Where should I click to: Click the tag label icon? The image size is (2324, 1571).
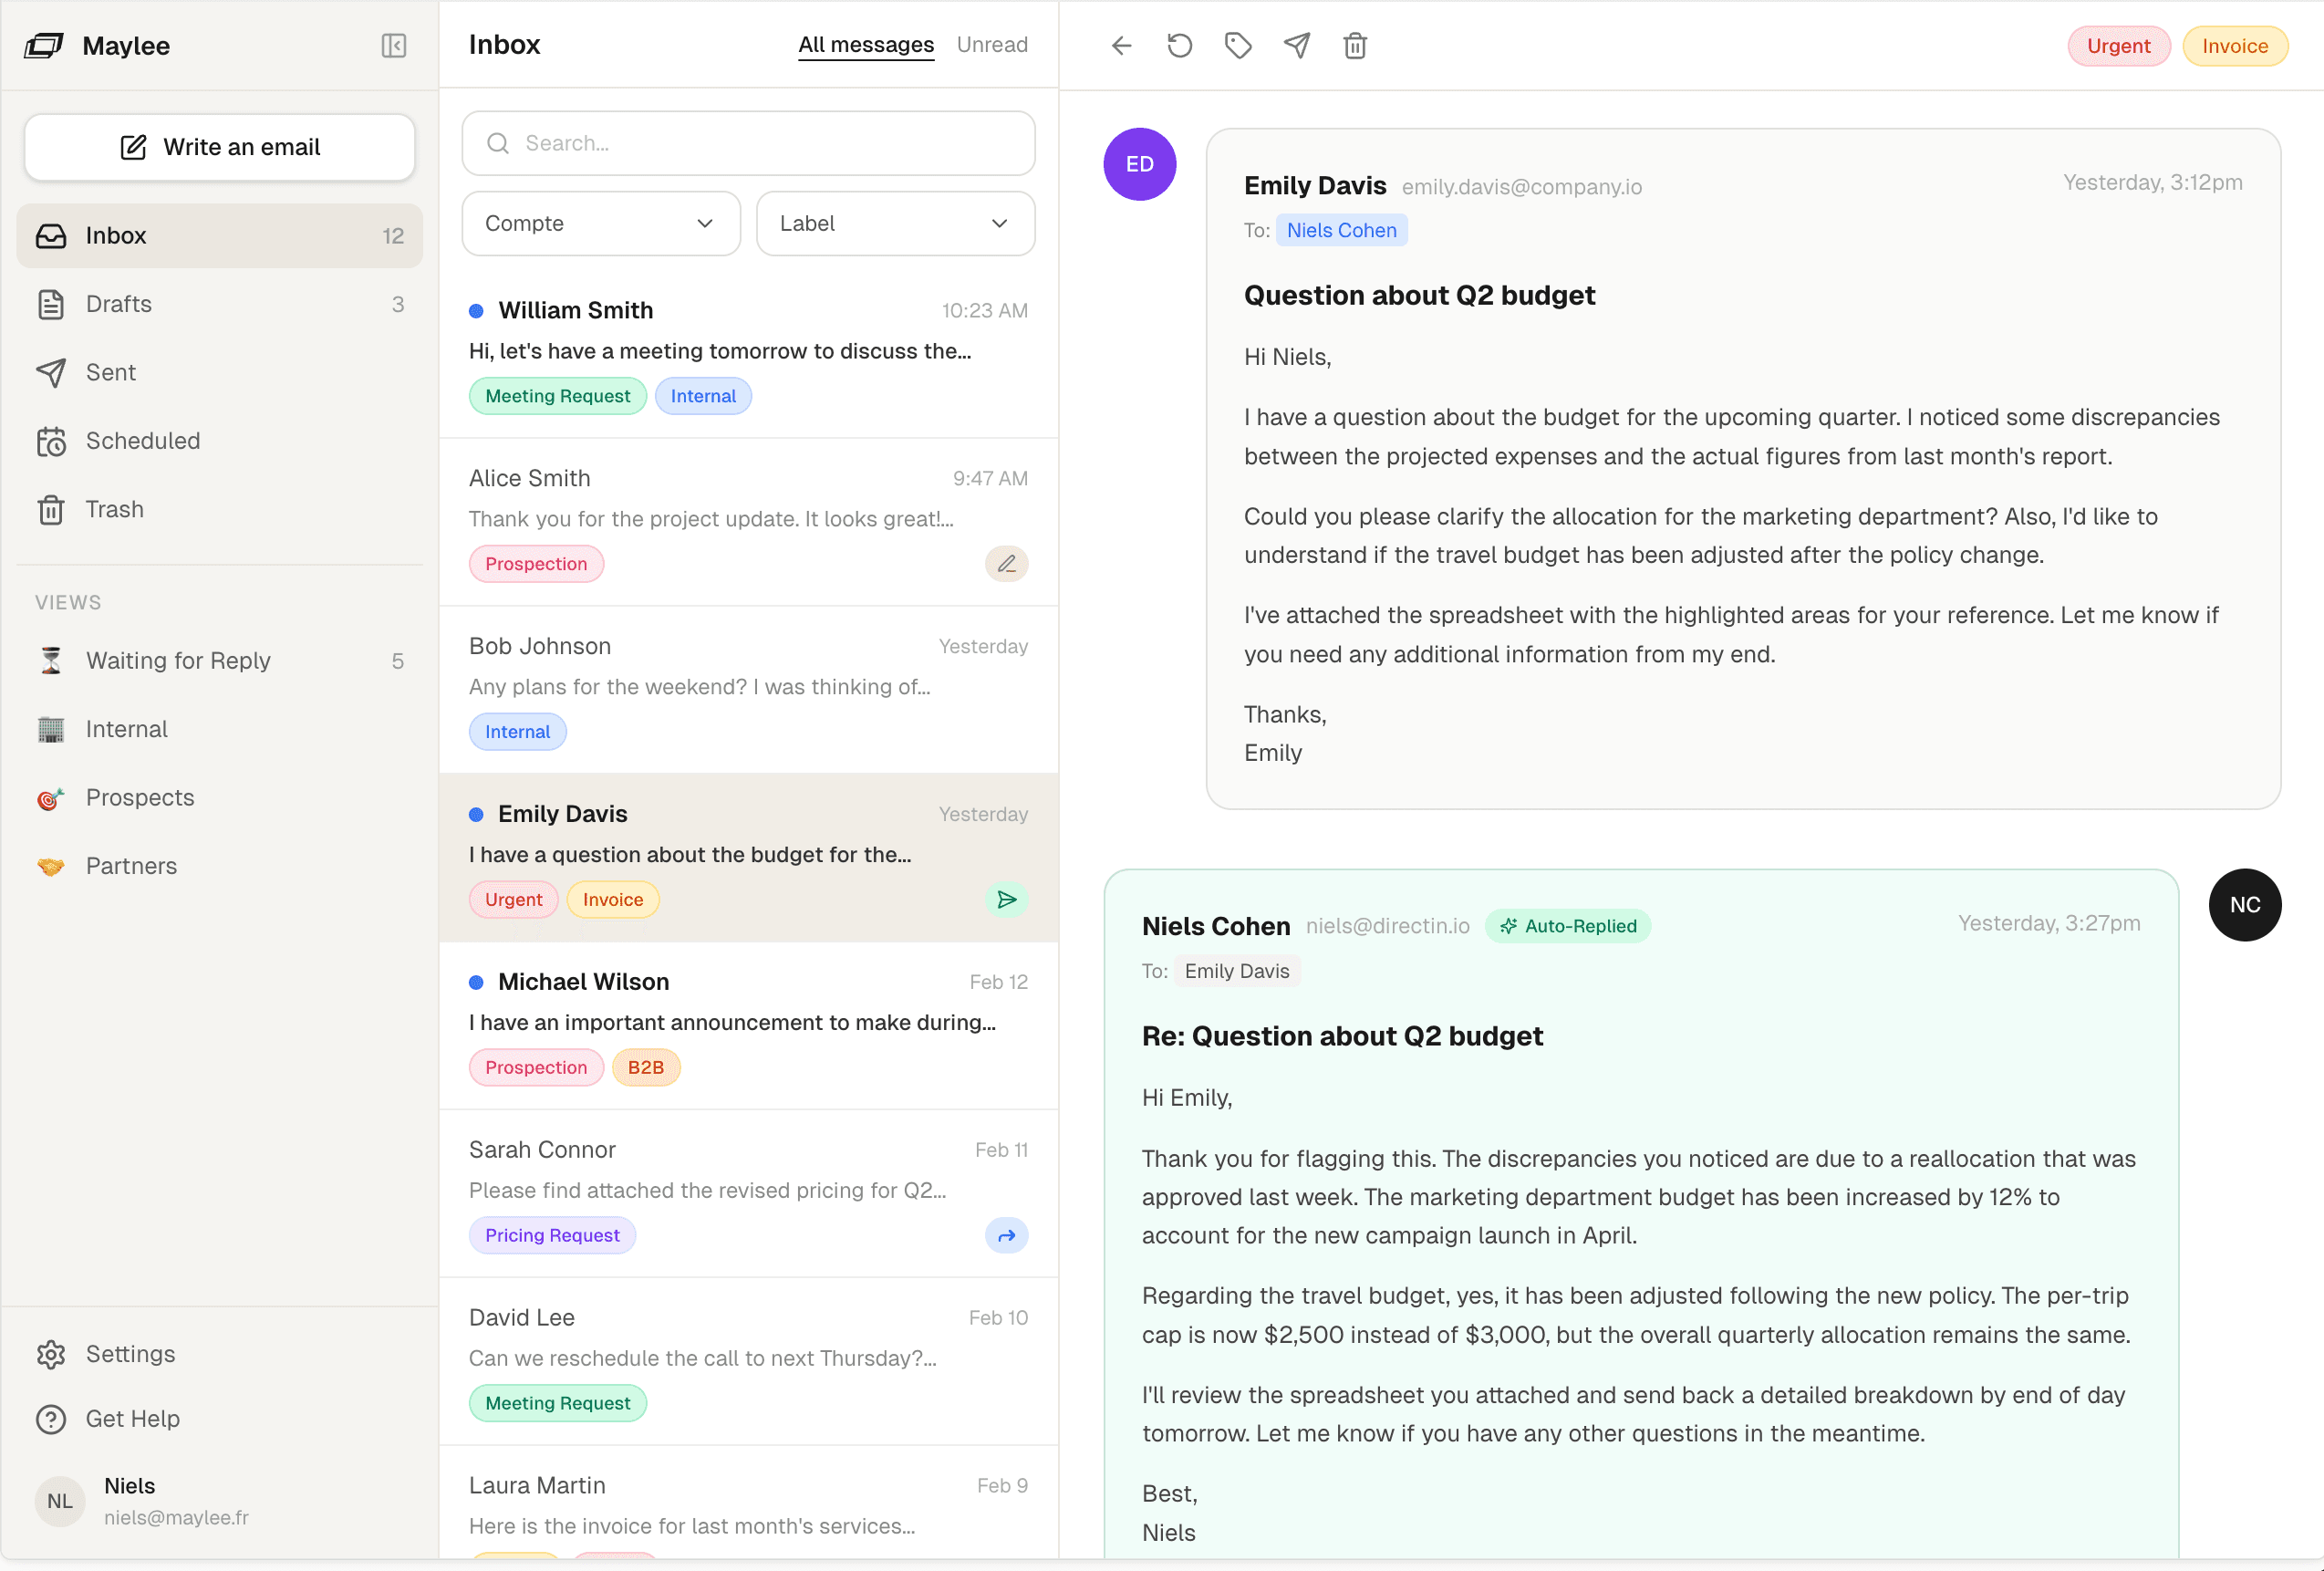point(1238,46)
